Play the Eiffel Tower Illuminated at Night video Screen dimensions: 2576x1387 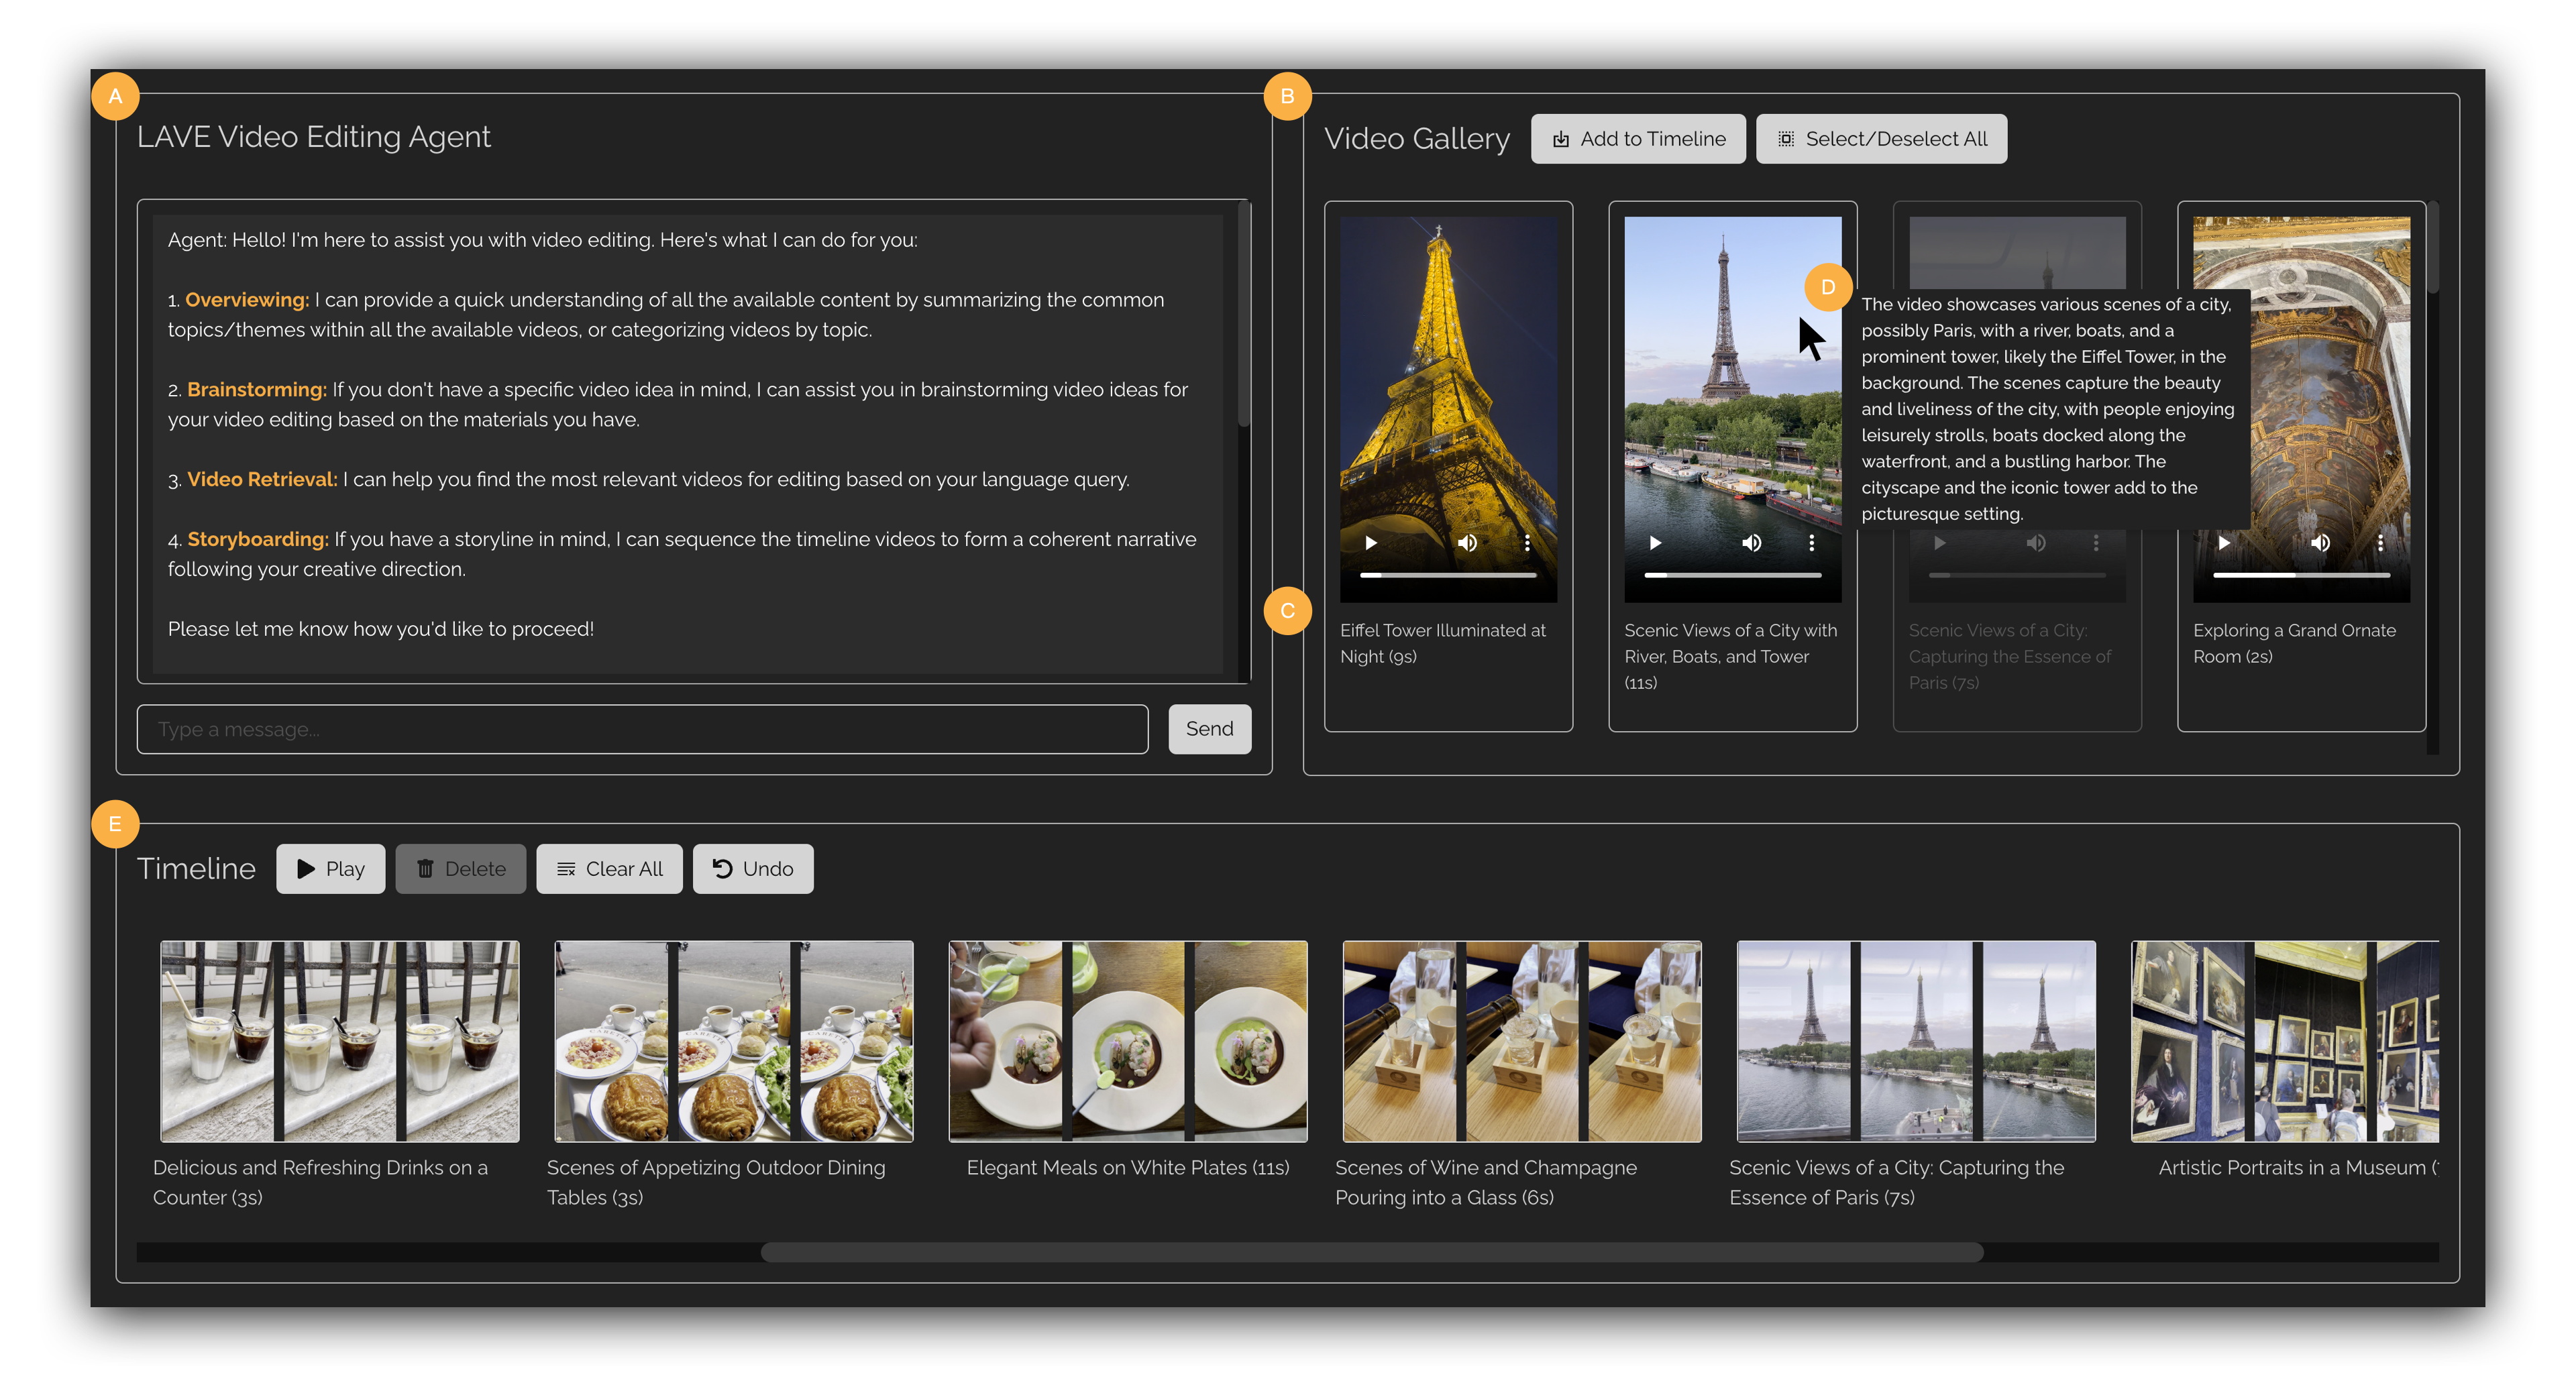coord(1371,543)
